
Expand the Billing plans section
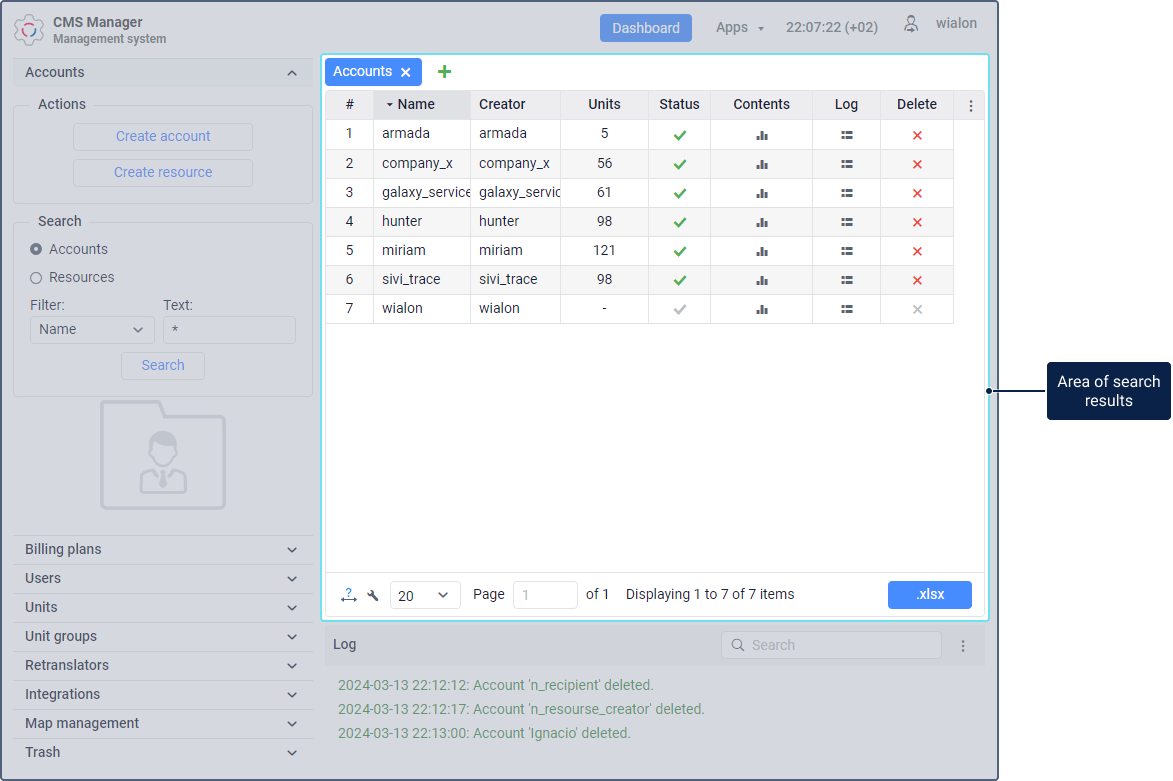click(x=162, y=550)
